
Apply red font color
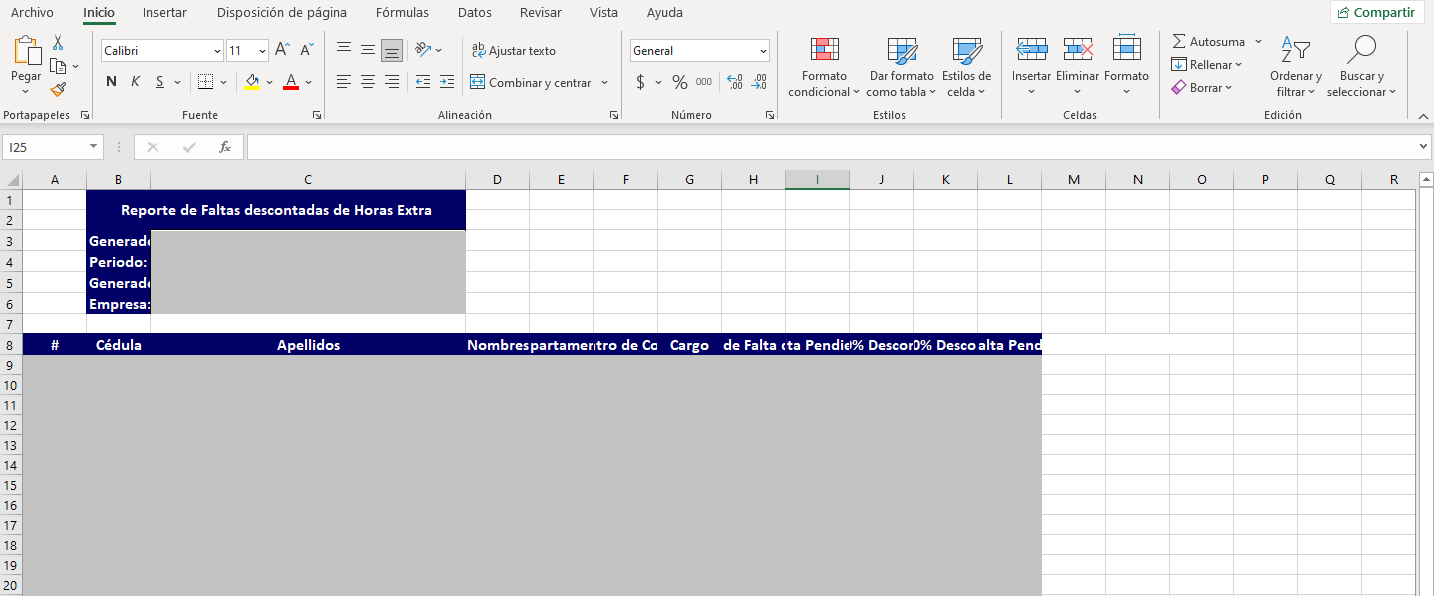(x=291, y=82)
